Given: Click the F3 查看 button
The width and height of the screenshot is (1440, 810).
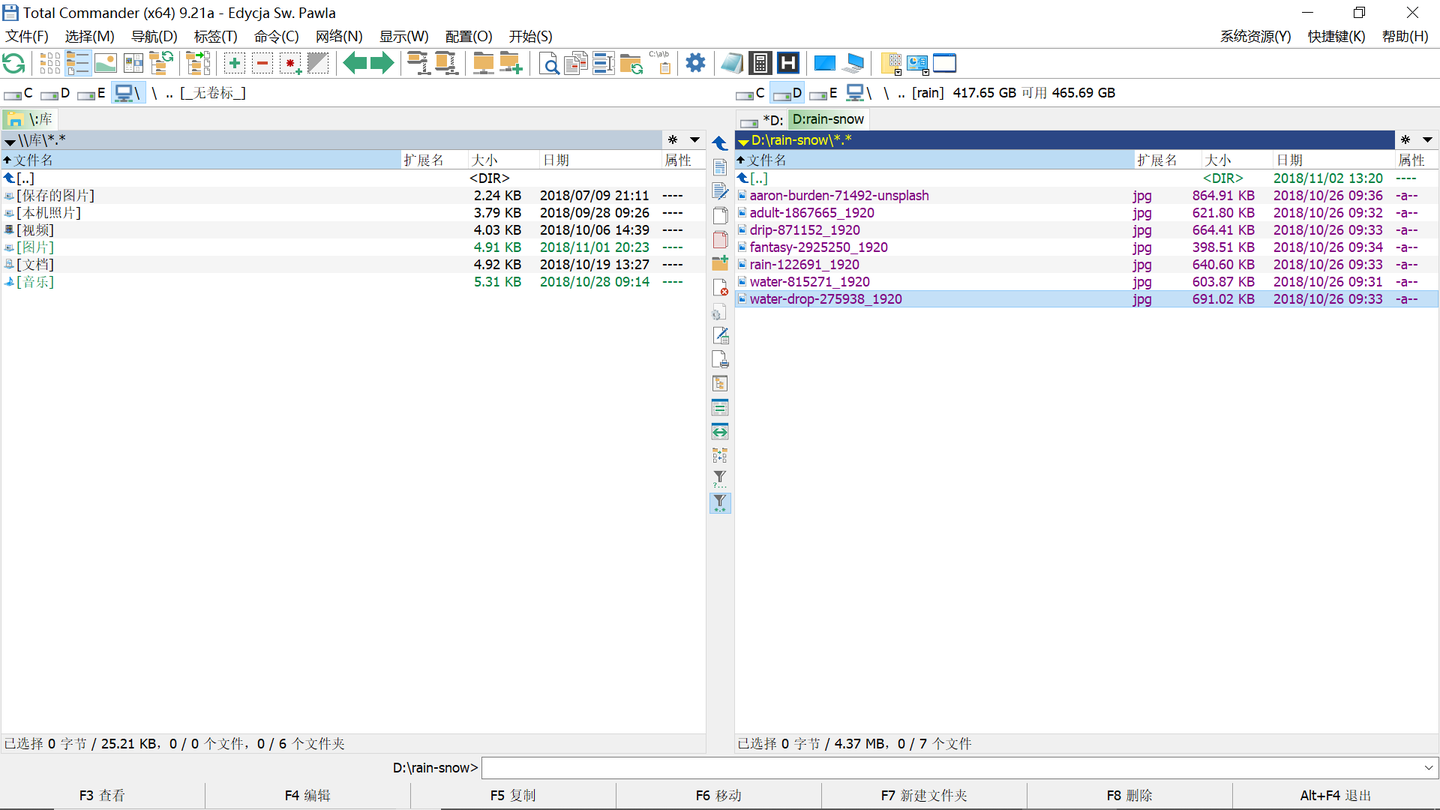Looking at the screenshot, I should point(102,796).
